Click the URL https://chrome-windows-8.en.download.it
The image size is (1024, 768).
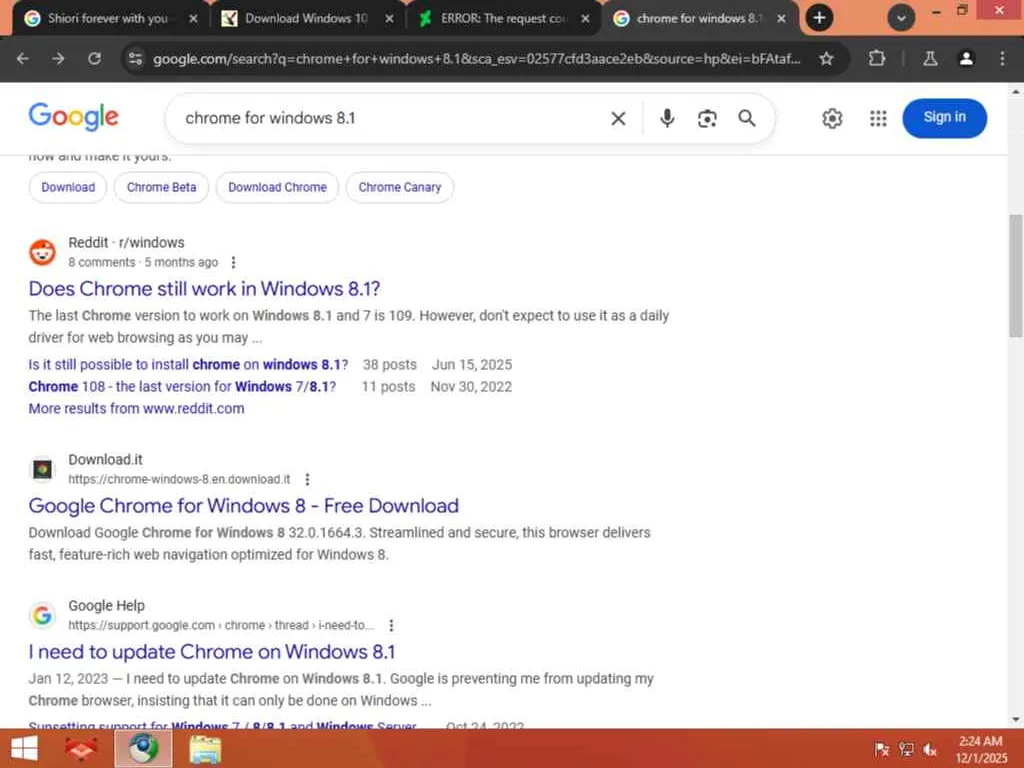[179, 479]
